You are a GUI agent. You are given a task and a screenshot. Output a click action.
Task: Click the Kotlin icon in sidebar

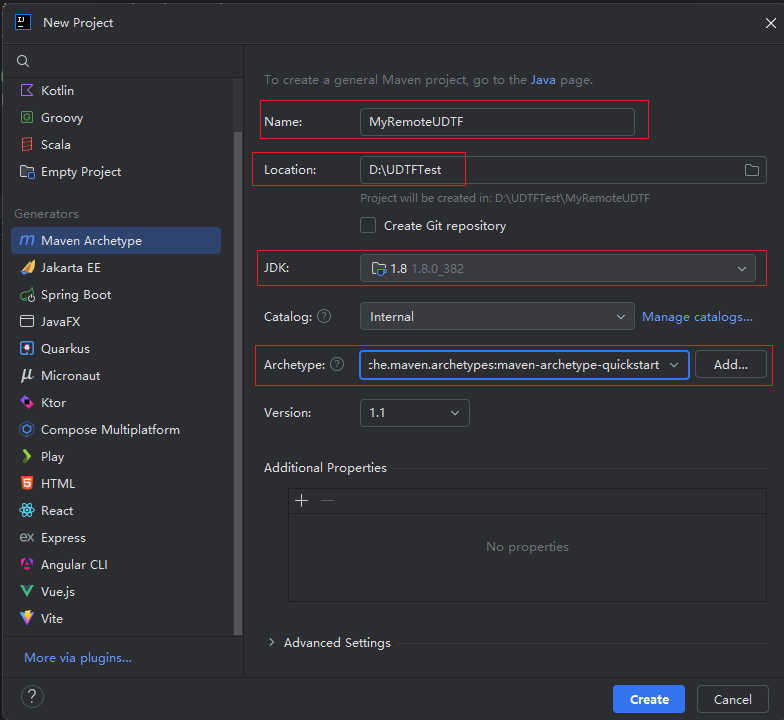pyautogui.click(x=27, y=90)
